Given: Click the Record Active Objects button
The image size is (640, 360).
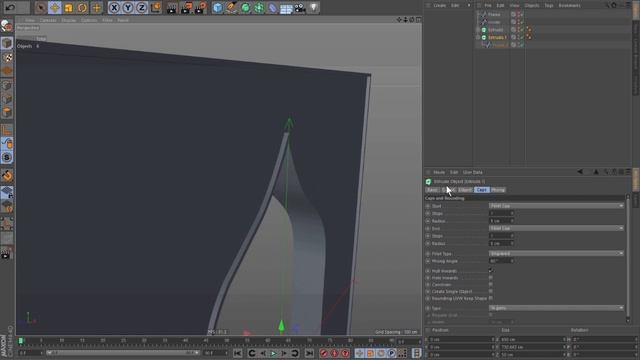Looking at the screenshot, I should [324, 353].
